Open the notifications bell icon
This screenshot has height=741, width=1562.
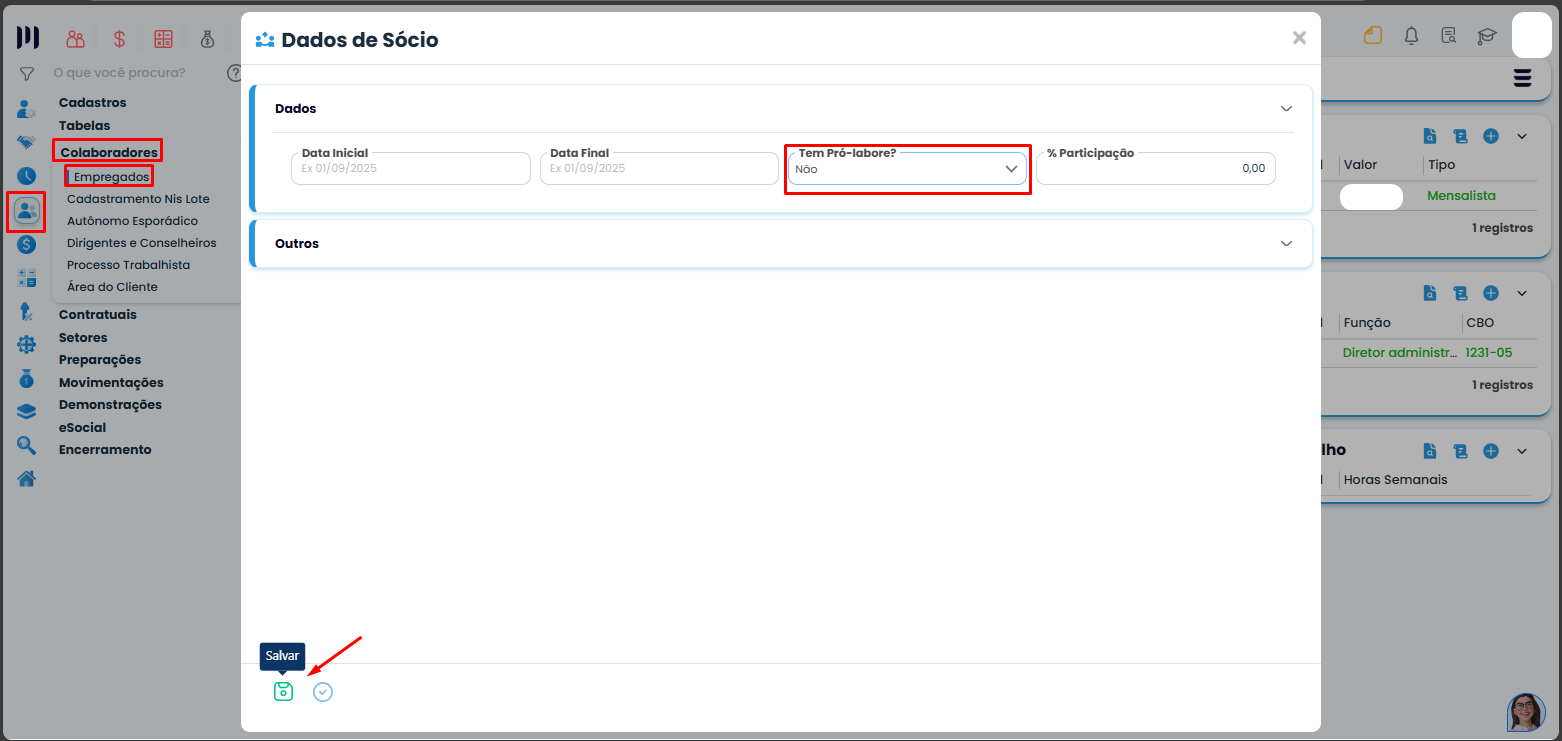1411,36
